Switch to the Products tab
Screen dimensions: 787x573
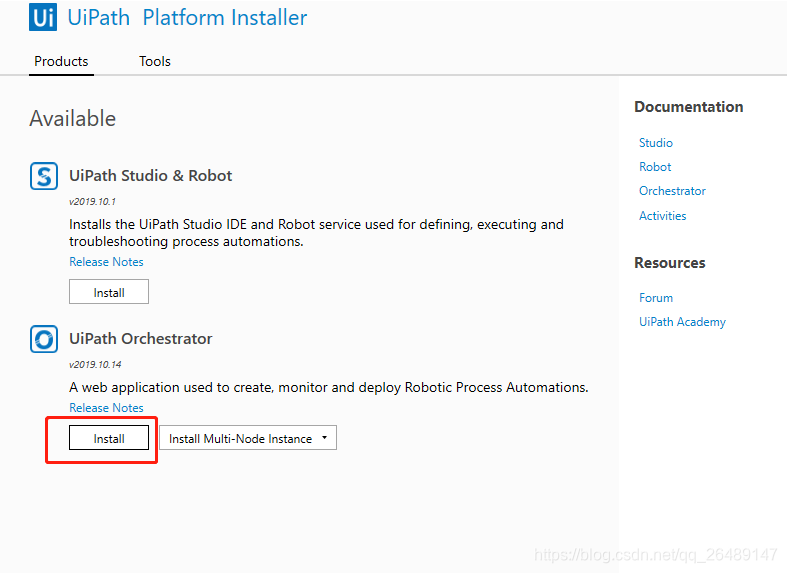(61, 61)
